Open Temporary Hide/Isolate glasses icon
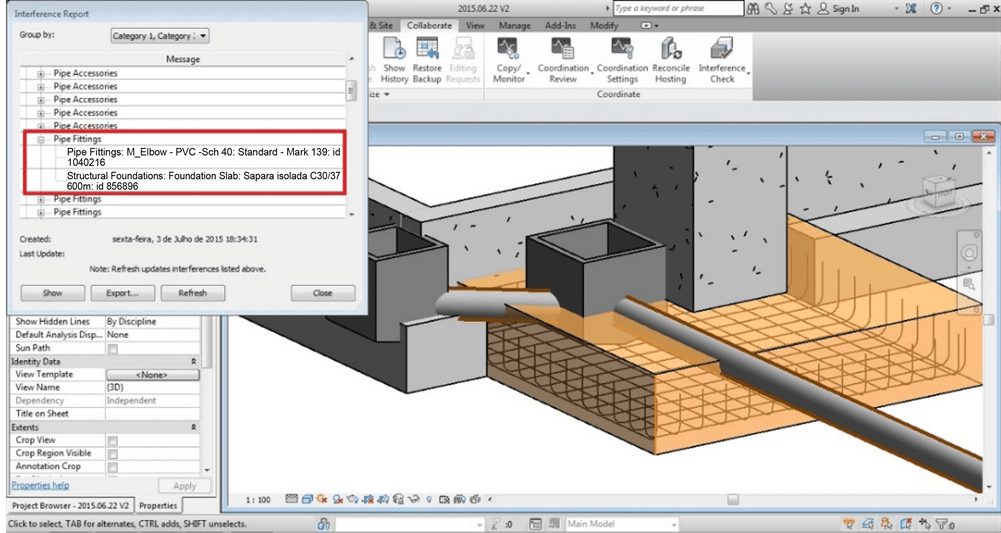The width and height of the screenshot is (1001, 533). 414,499
